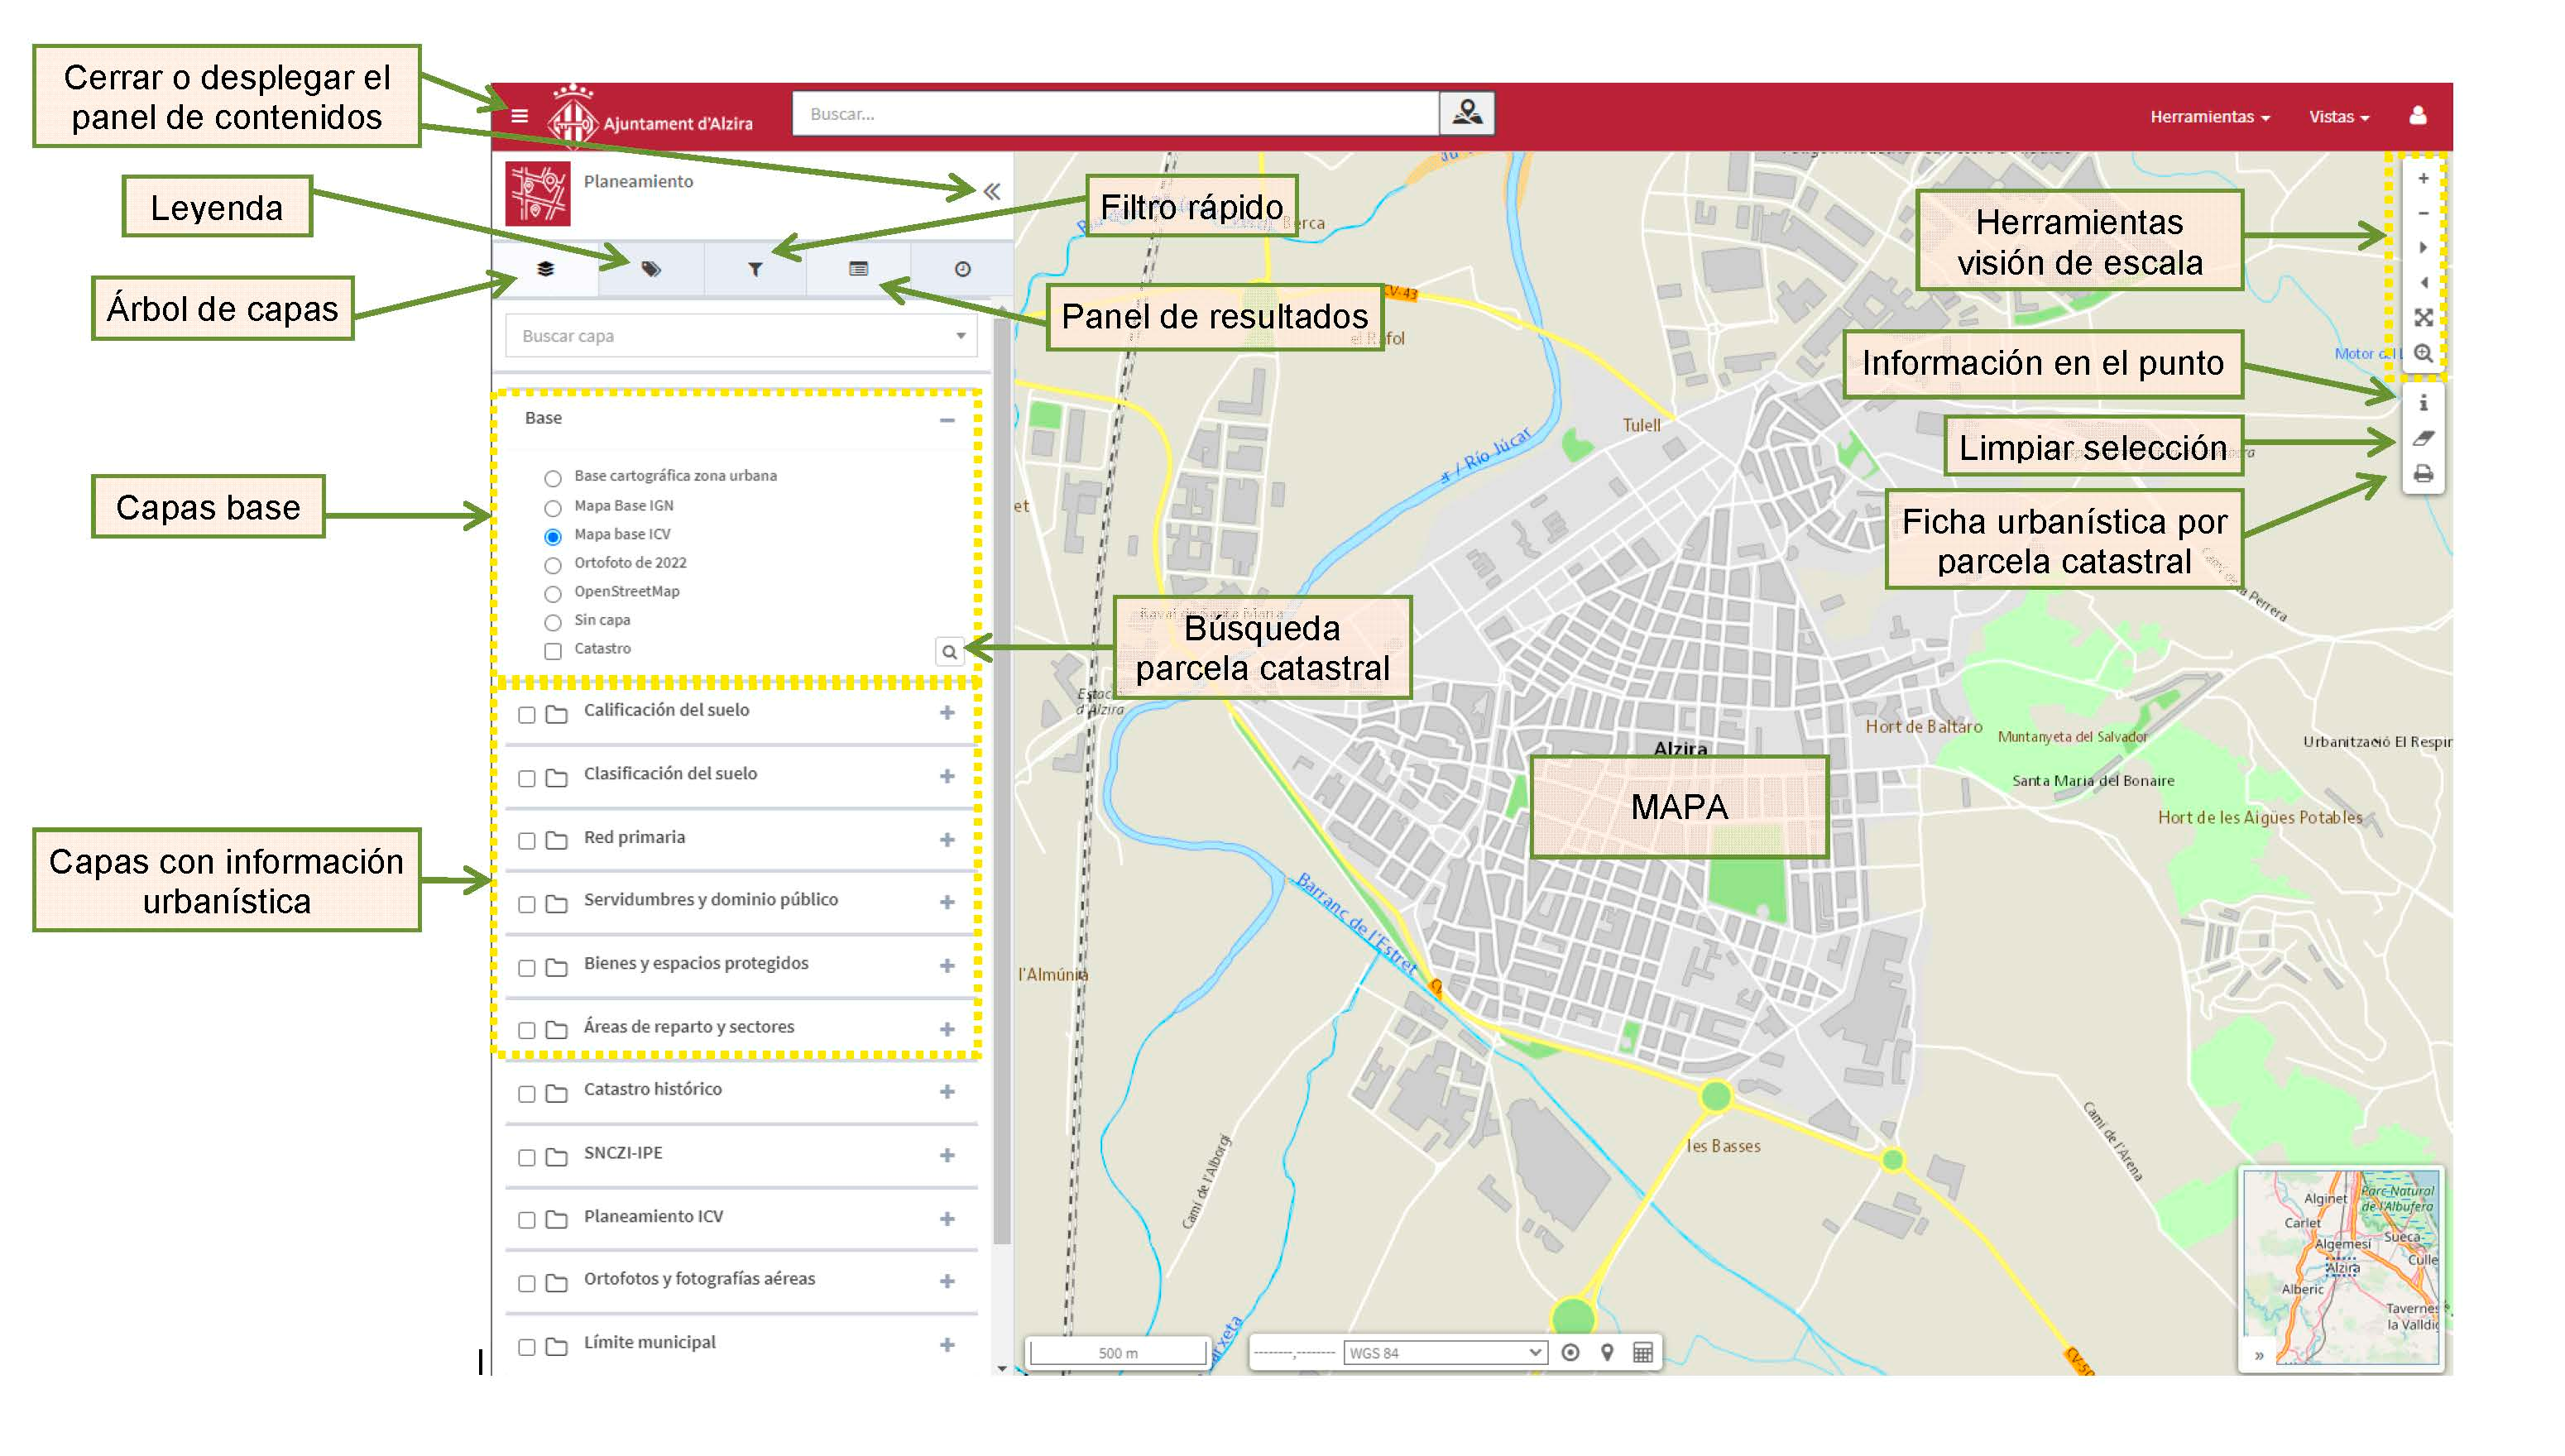The image size is (2565, 1456).
Task: Expand Red primaria group with plus
Action: (x=946, y=840)
